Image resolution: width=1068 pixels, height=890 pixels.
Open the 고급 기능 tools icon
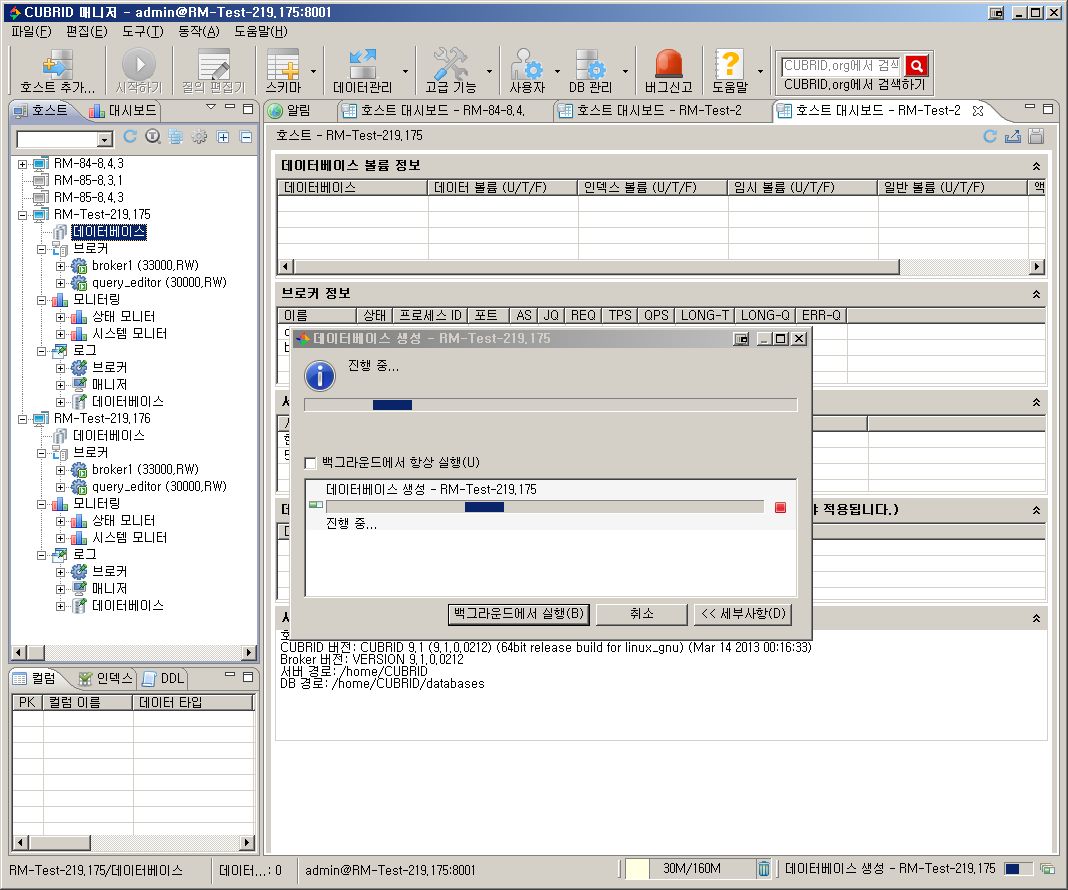tap(450, 65)
